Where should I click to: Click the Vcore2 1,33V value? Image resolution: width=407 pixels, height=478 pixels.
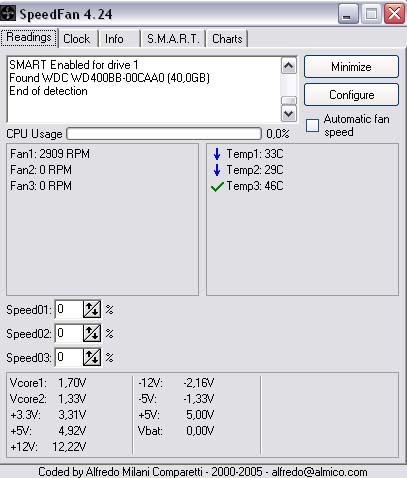(x=72, y=399)
